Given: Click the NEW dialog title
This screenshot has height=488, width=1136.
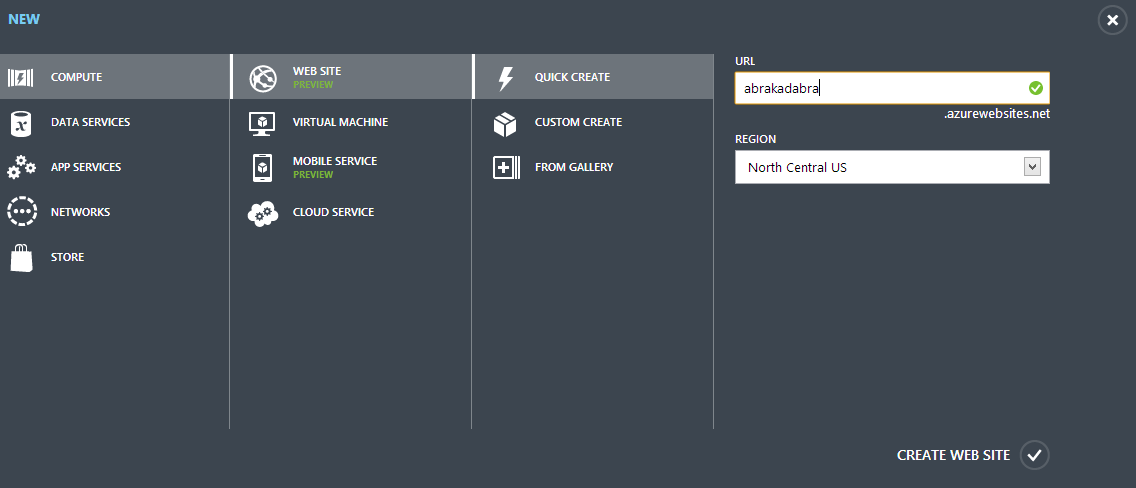Looking at the screenshot, I should click(24, 20).
